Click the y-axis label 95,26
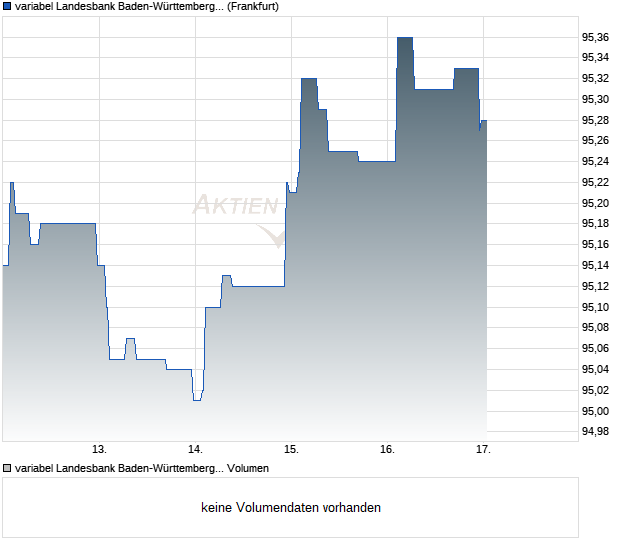The image size is (620, 546). tap(595, 140)
